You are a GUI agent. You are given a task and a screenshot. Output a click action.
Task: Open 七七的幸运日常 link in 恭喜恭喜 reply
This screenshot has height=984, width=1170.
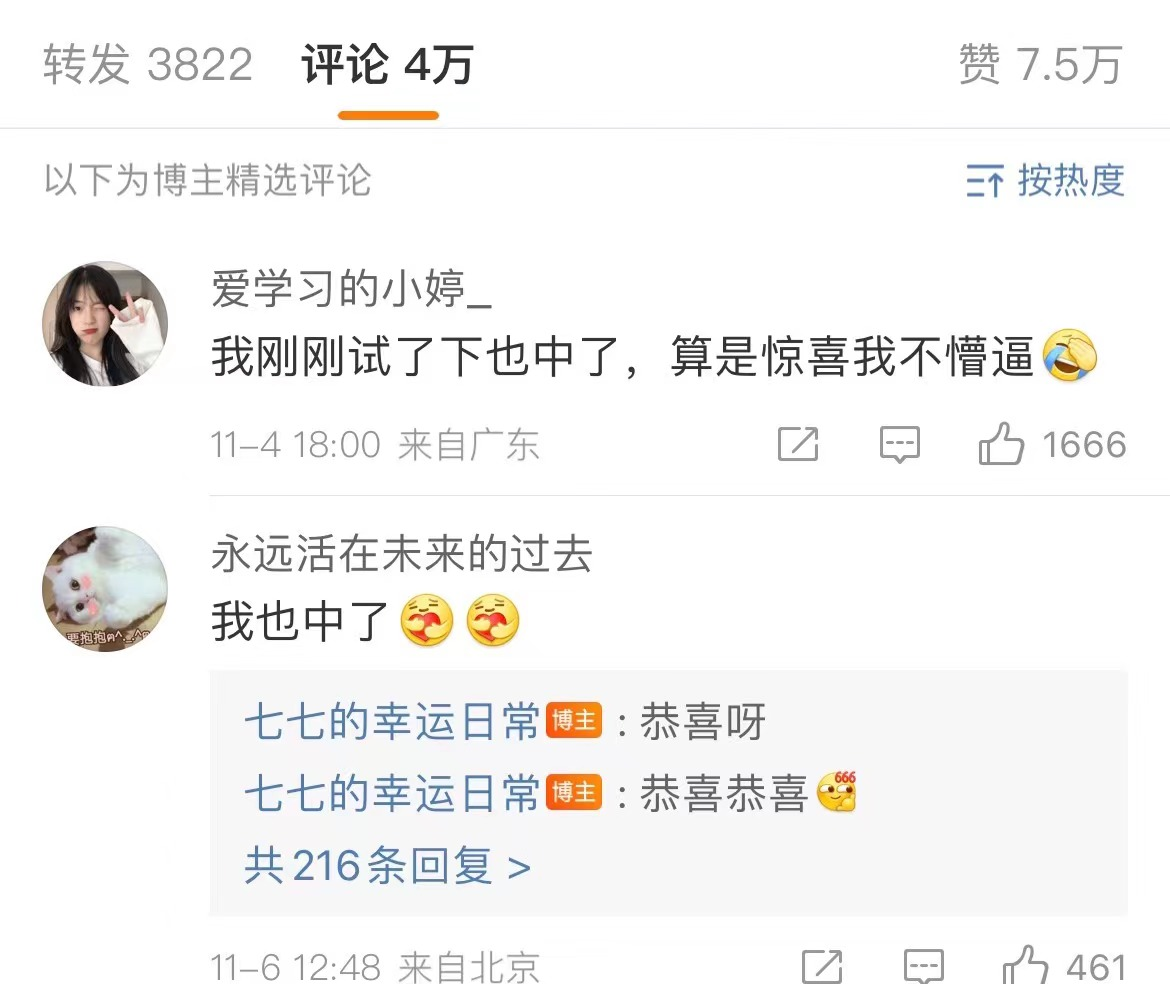click(392, 792)
